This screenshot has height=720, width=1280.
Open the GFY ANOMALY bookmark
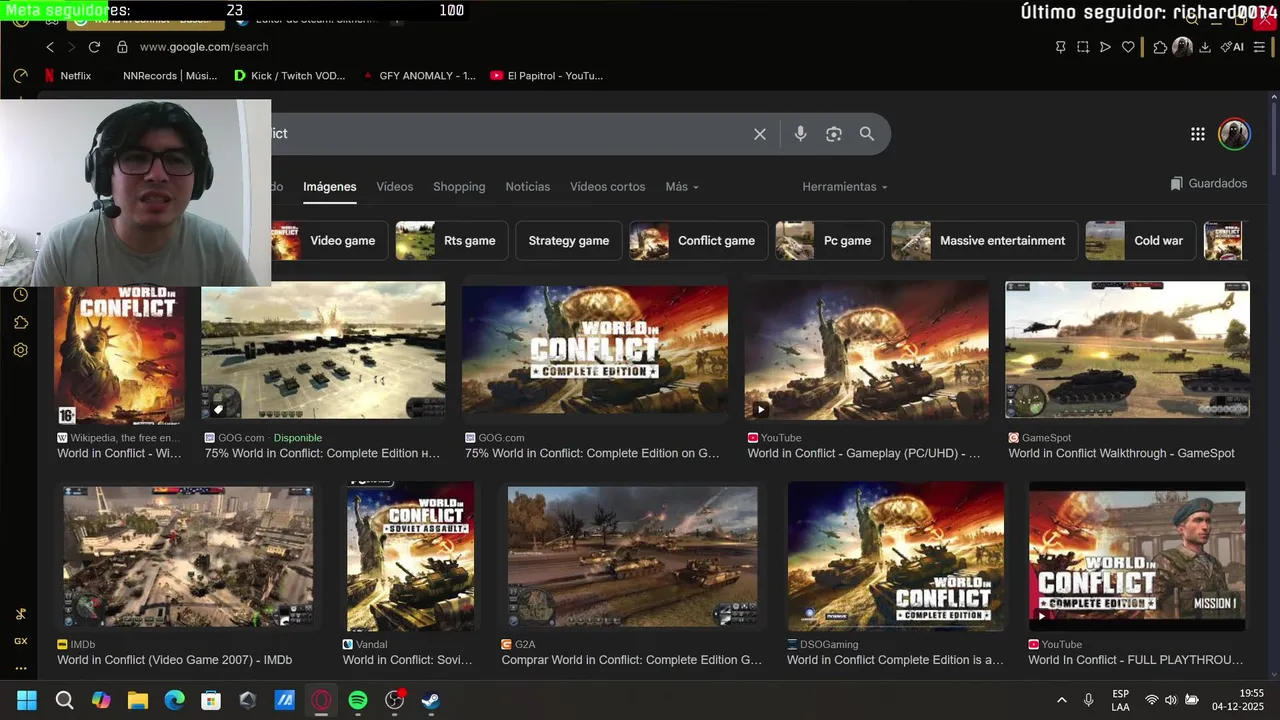click(x=419, y=76)
